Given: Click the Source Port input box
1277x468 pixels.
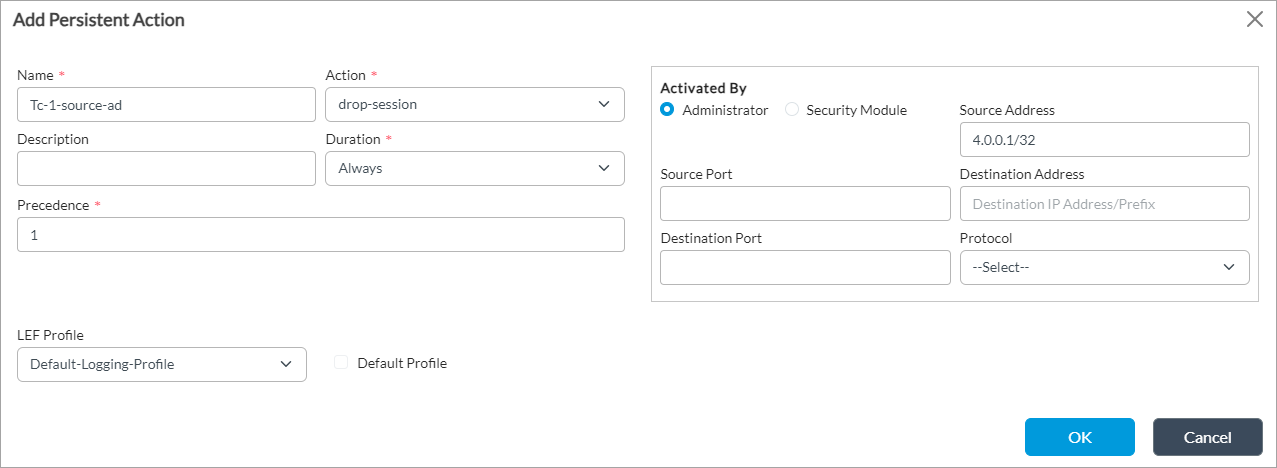Looking at the screenshot, I should point(805,203).
